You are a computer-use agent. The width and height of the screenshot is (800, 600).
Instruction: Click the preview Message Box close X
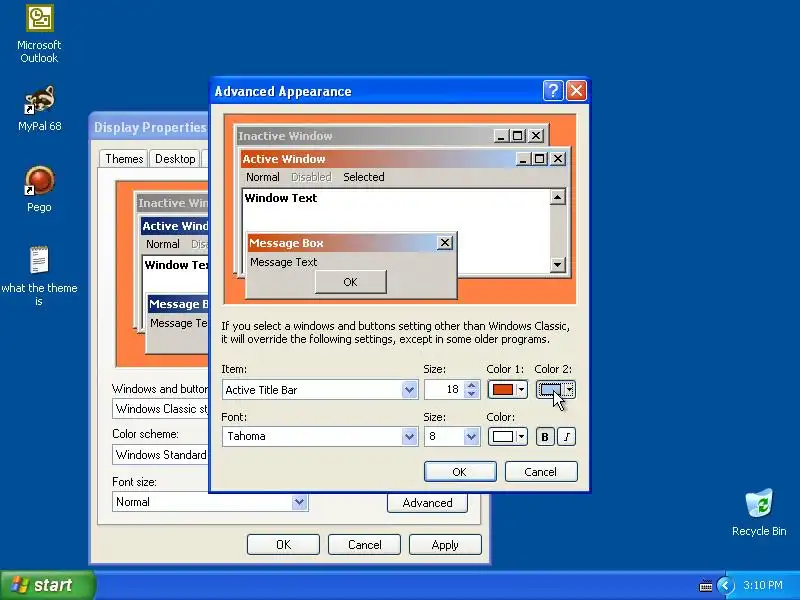445,243
